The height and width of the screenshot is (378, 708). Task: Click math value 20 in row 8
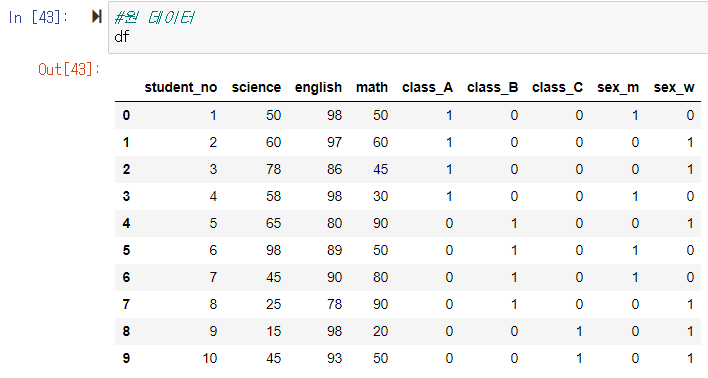pos(381,331)
